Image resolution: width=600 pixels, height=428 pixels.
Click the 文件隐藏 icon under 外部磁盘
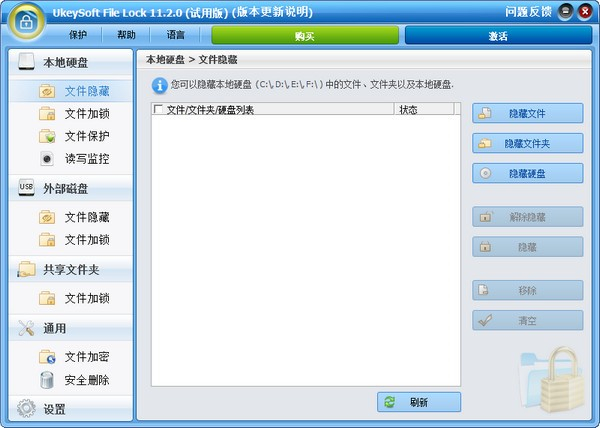(47, 217)
